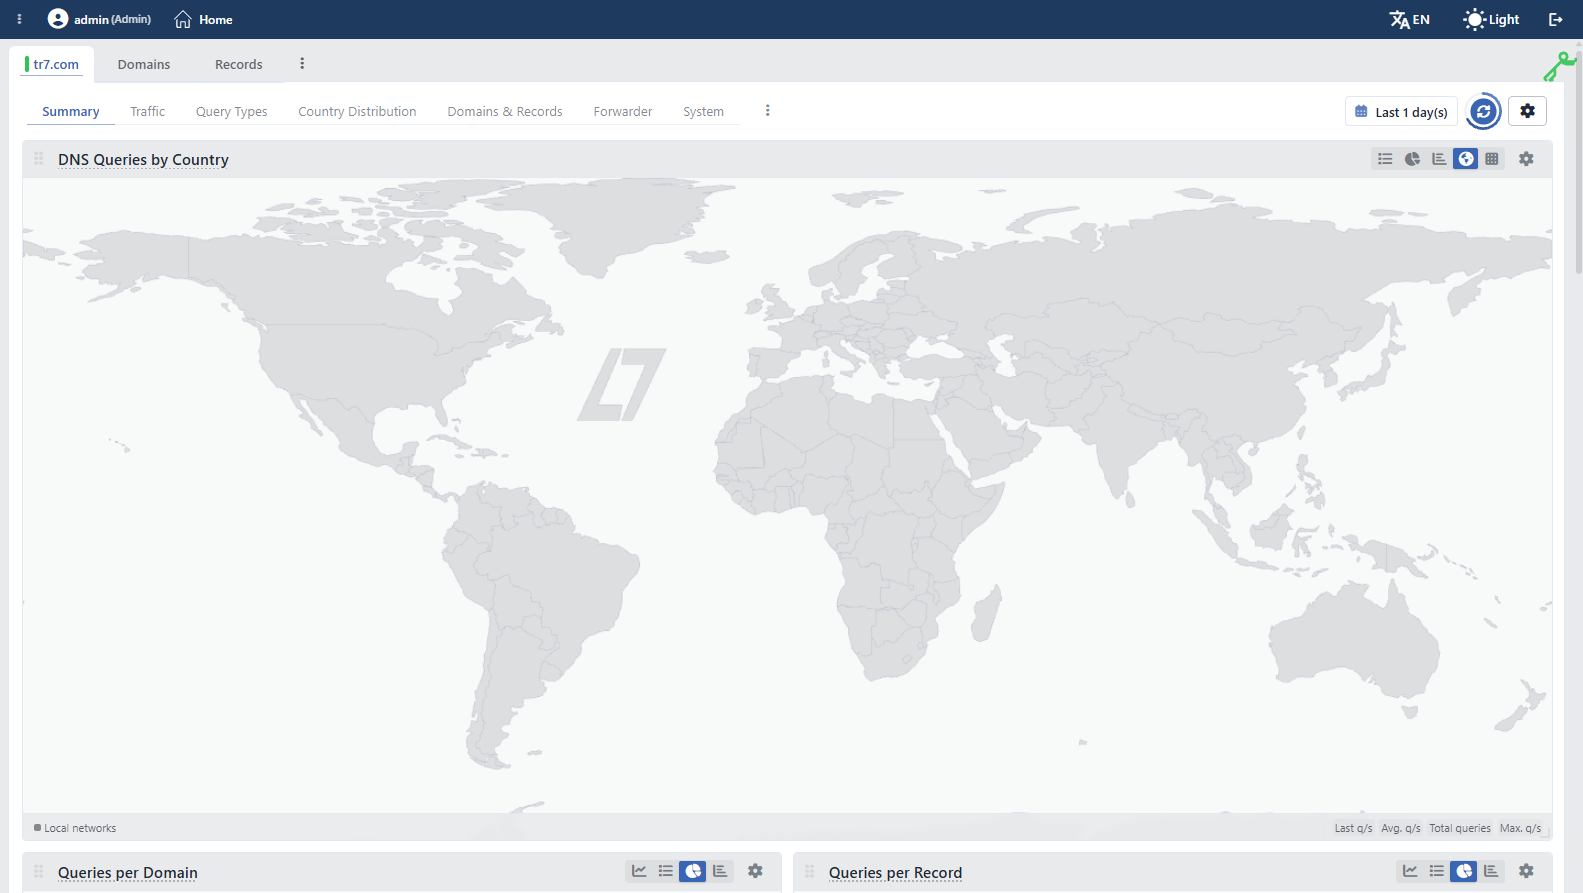Switch to the Domains & Records tab
The image size is (1583, 893).
pos(505,111)
